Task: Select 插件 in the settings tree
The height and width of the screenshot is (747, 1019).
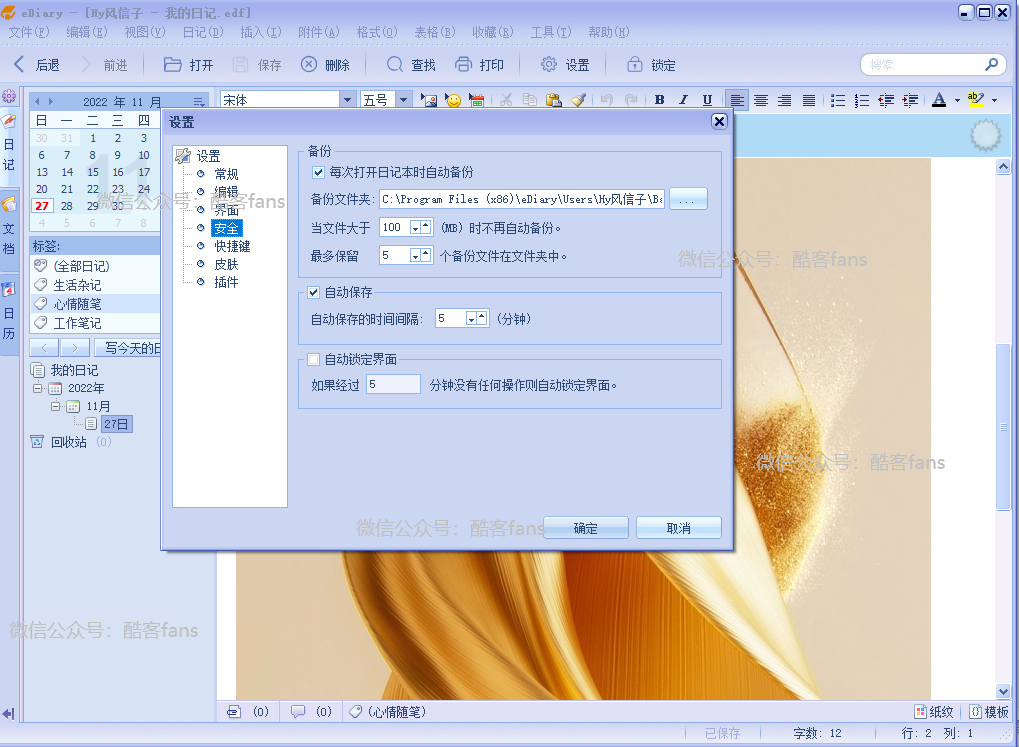Action: click(226, 282)
